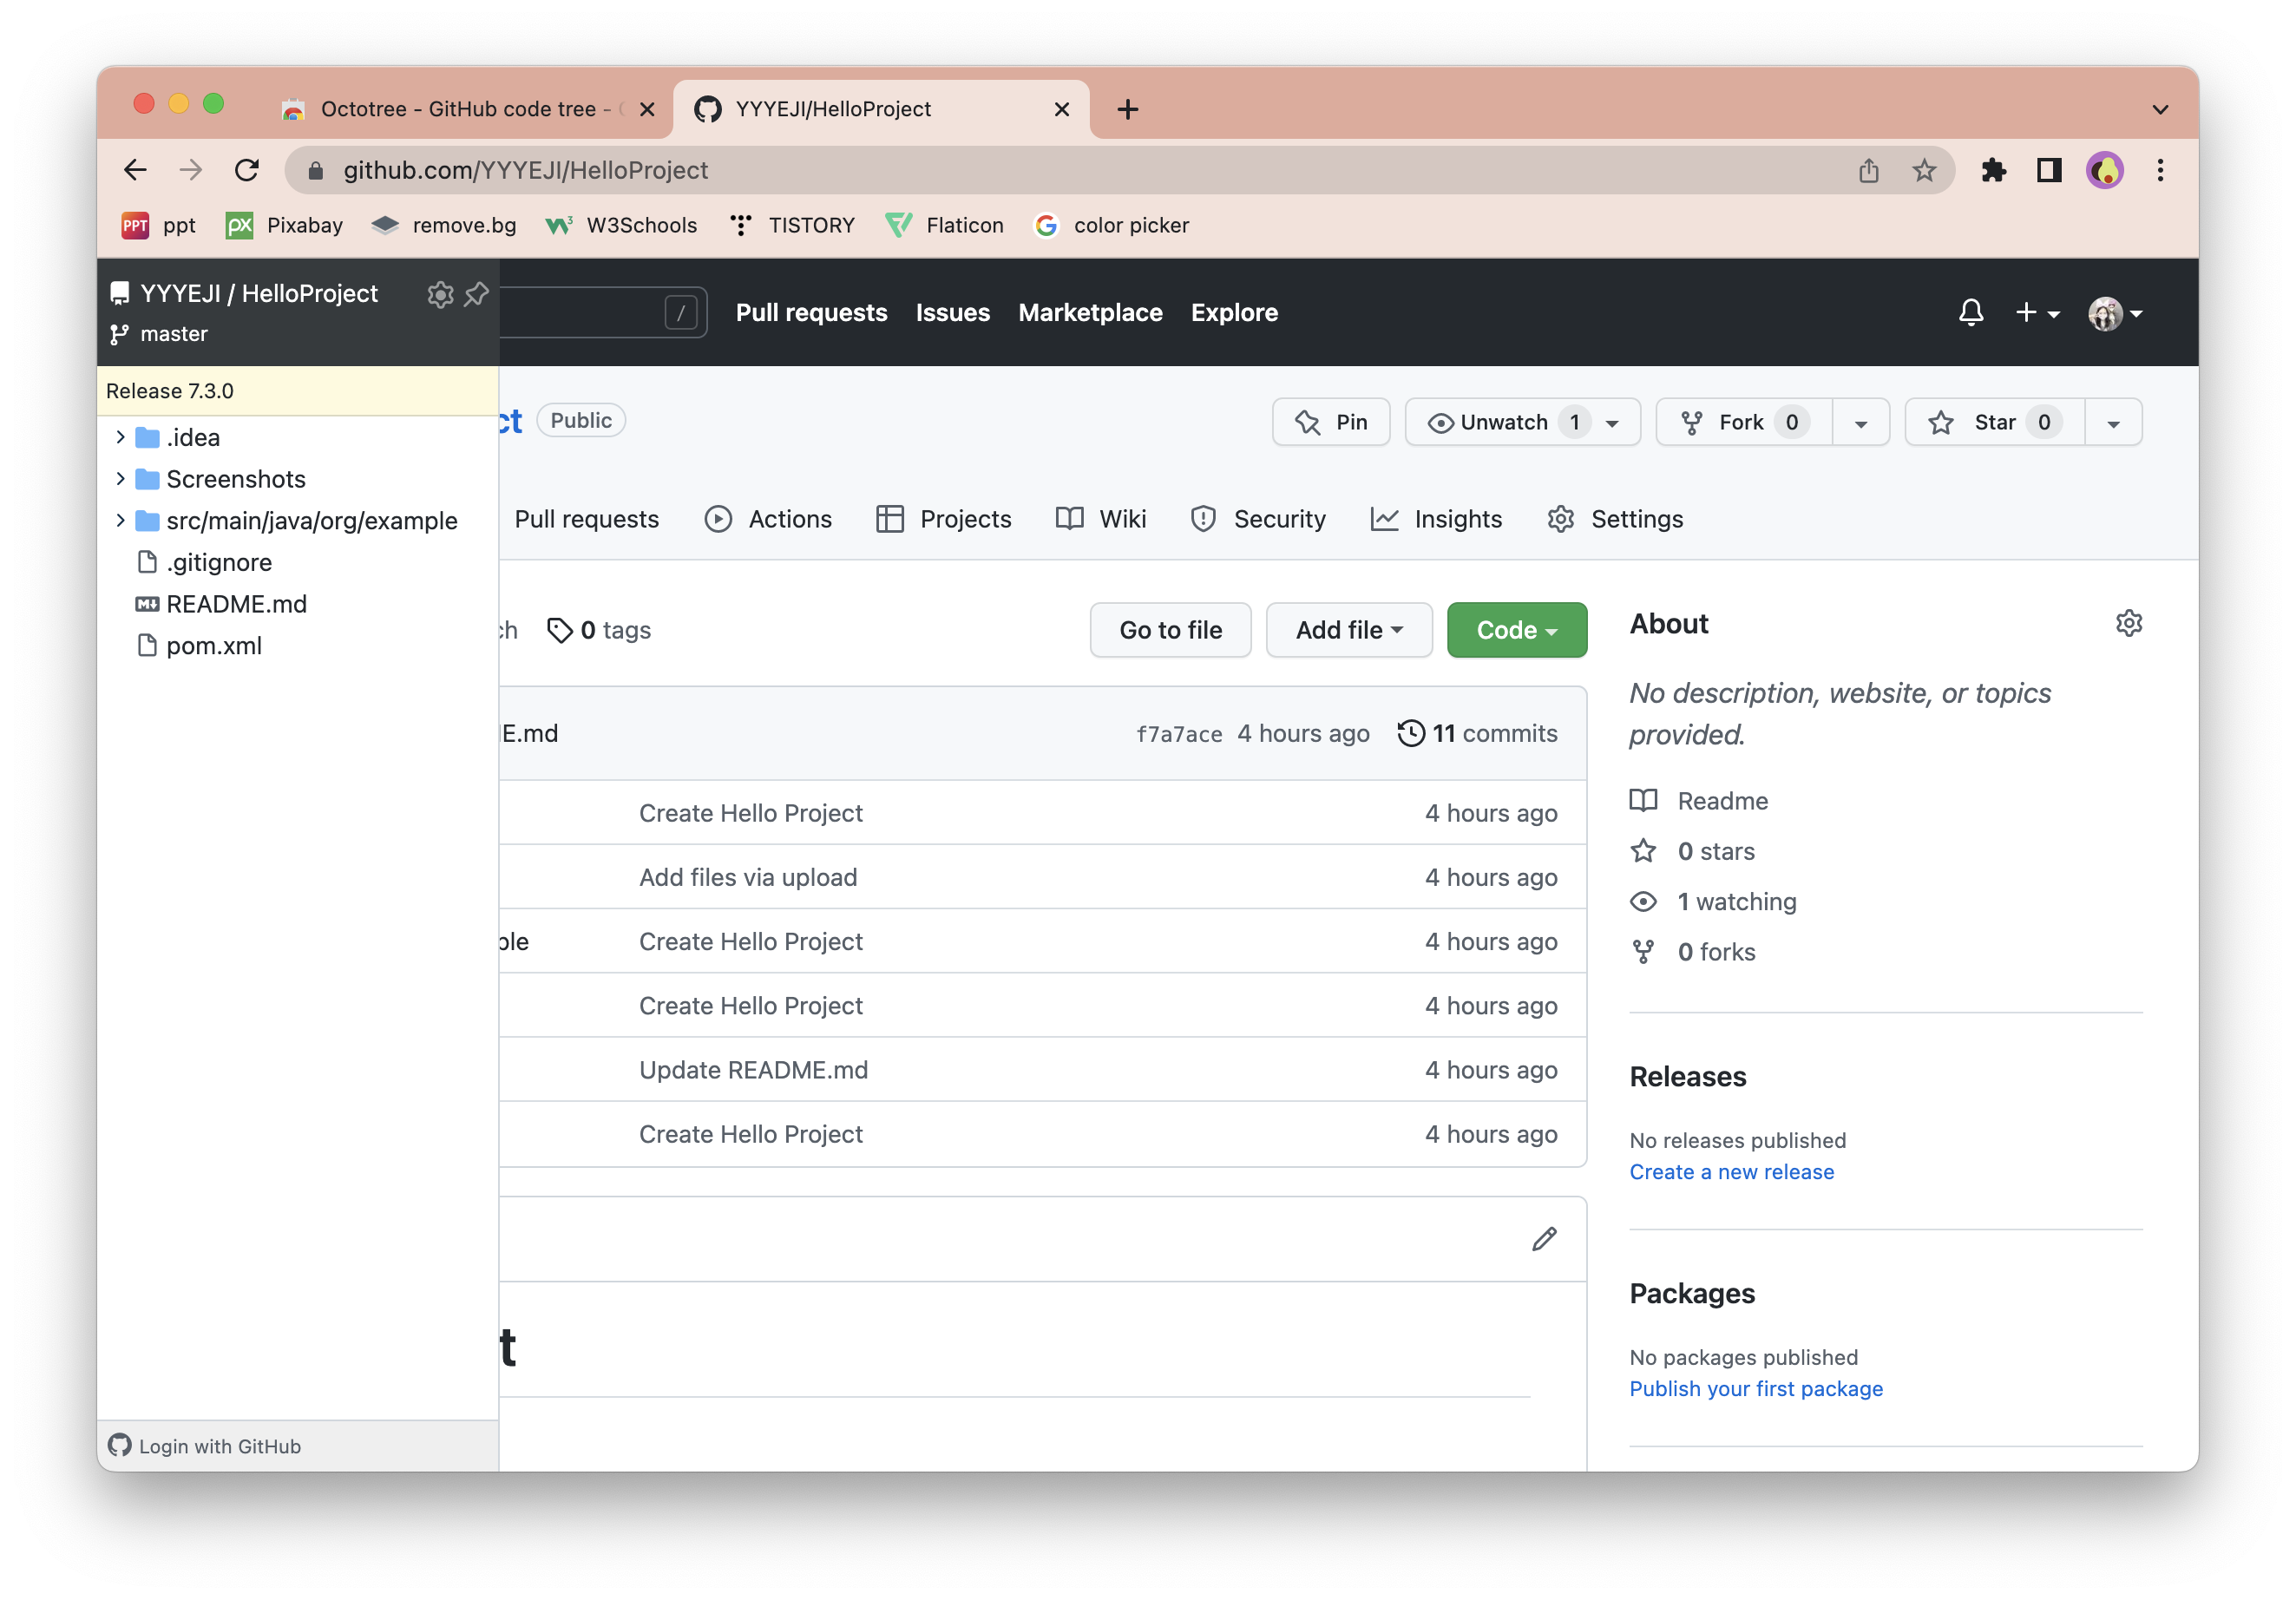Bookmark page with the star icon
The image size is (2296, 1600).
click(1924, 171)
